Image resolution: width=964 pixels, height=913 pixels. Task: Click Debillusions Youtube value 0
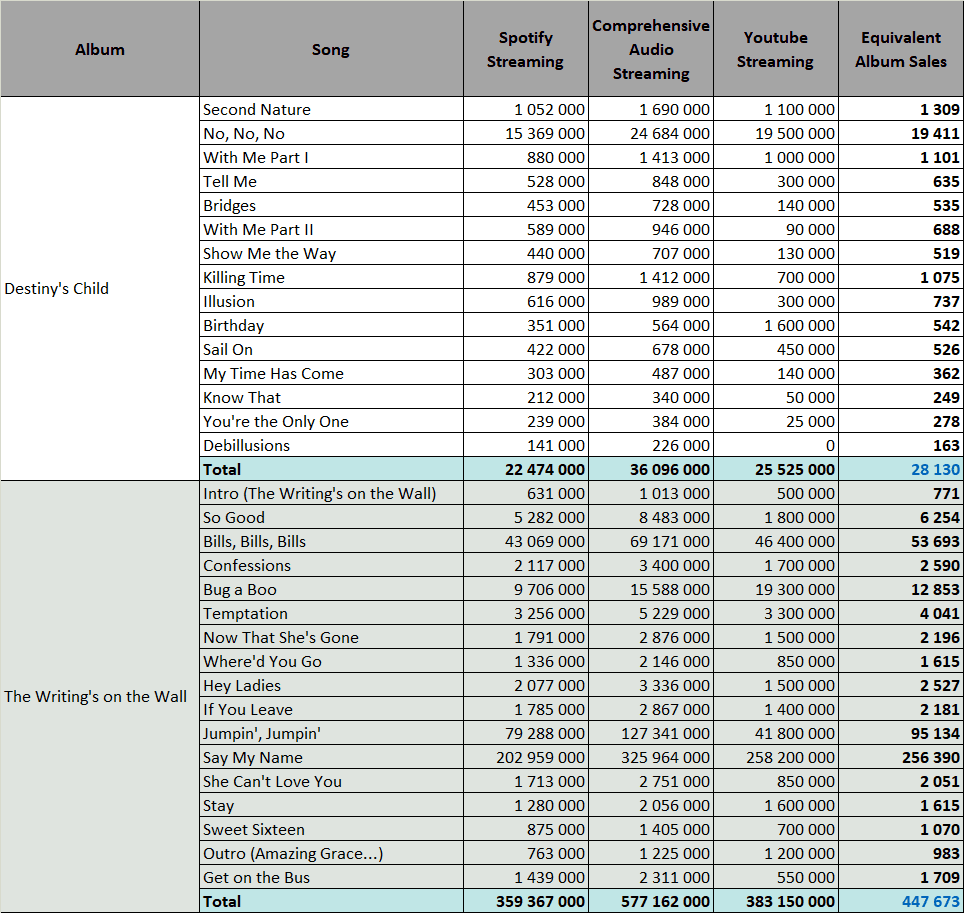click(x=775, y=445)
